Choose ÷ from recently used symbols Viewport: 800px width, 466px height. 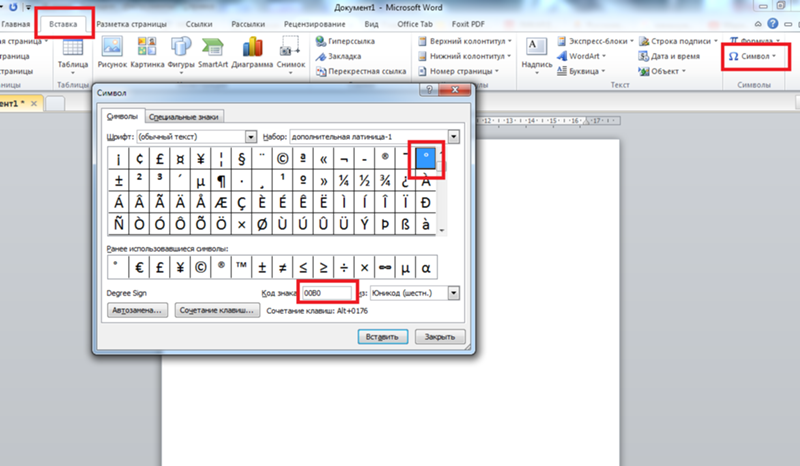pos(344,267)
